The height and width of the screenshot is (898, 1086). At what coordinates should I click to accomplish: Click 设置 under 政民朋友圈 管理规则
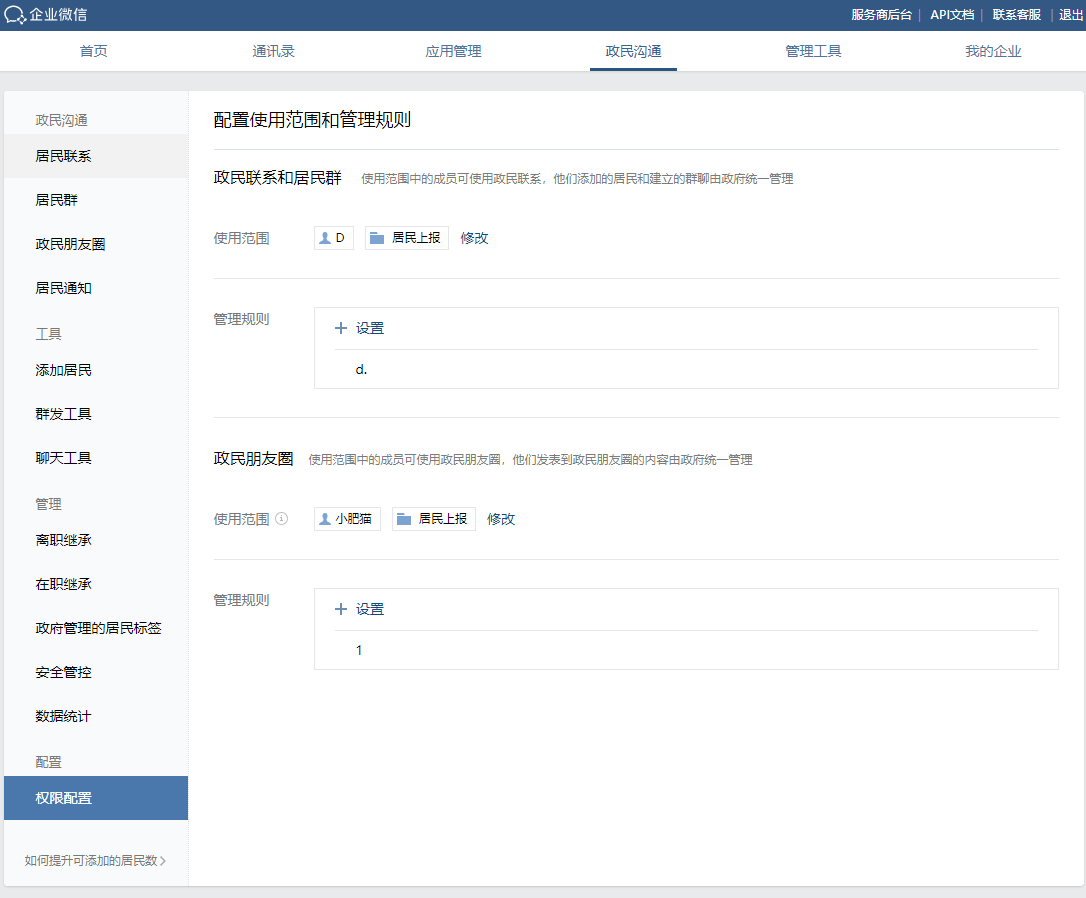coord(370,609)
